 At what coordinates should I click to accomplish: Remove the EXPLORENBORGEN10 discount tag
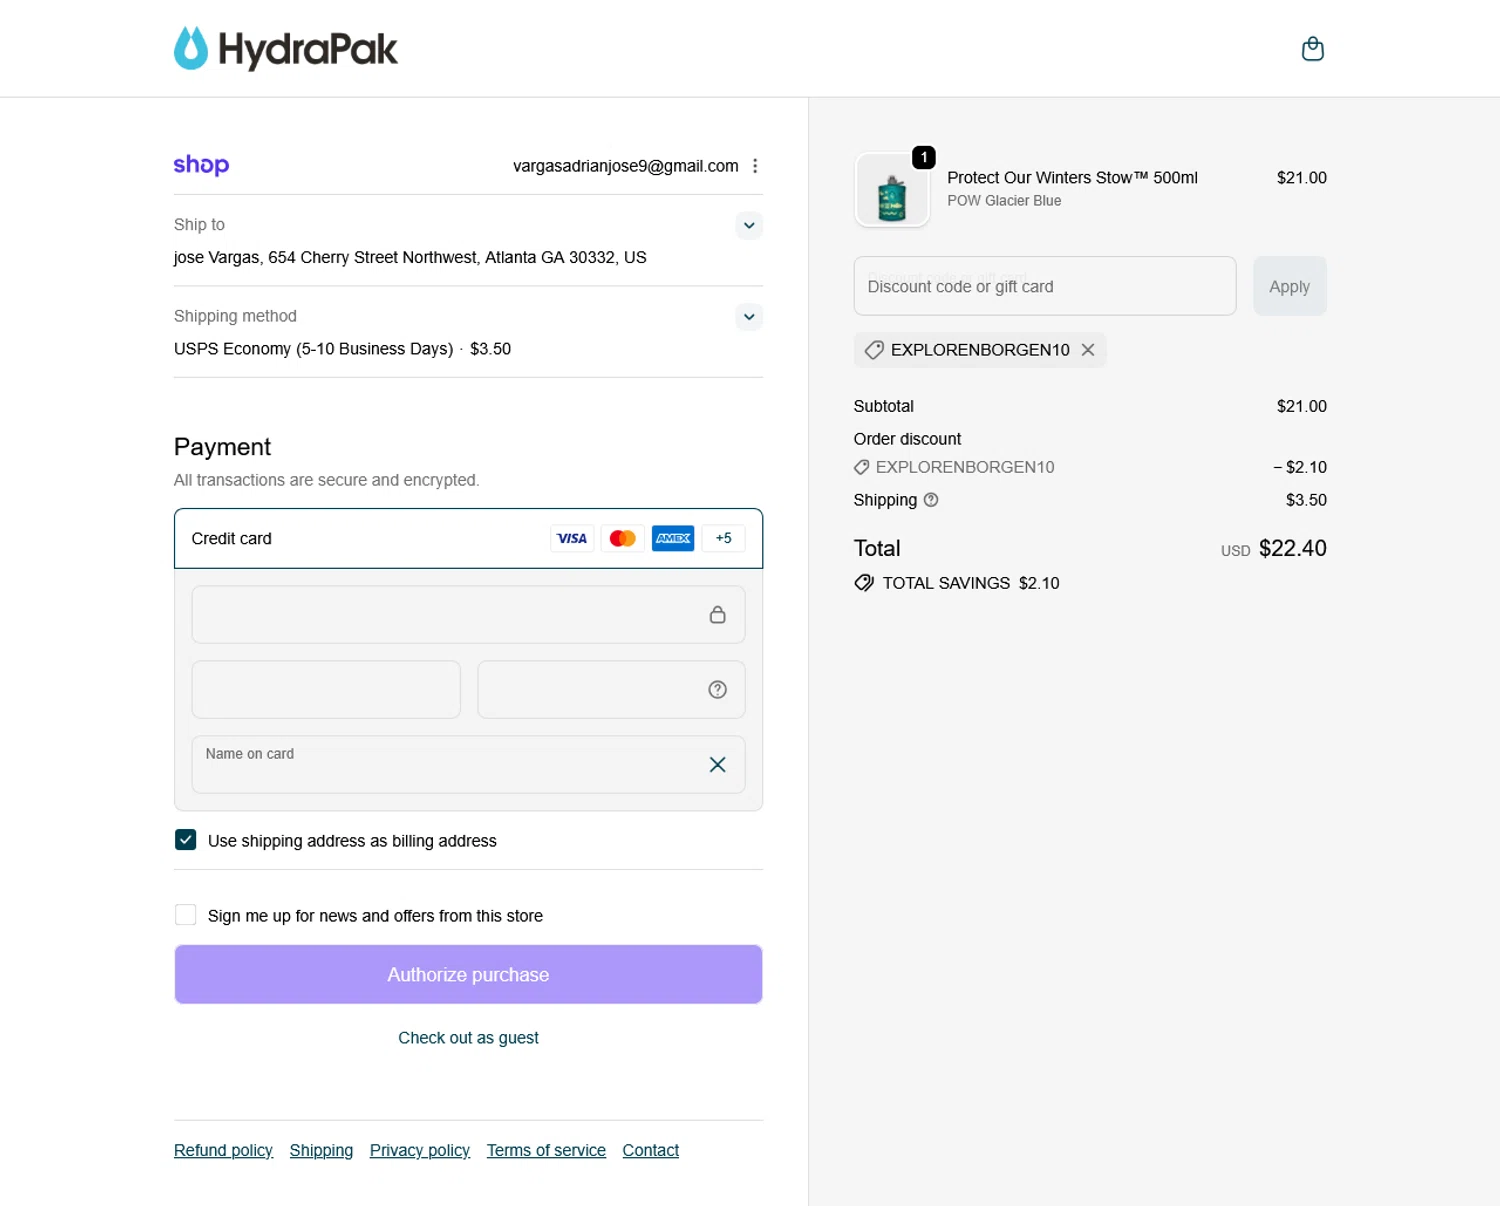tap(1088, 350)
